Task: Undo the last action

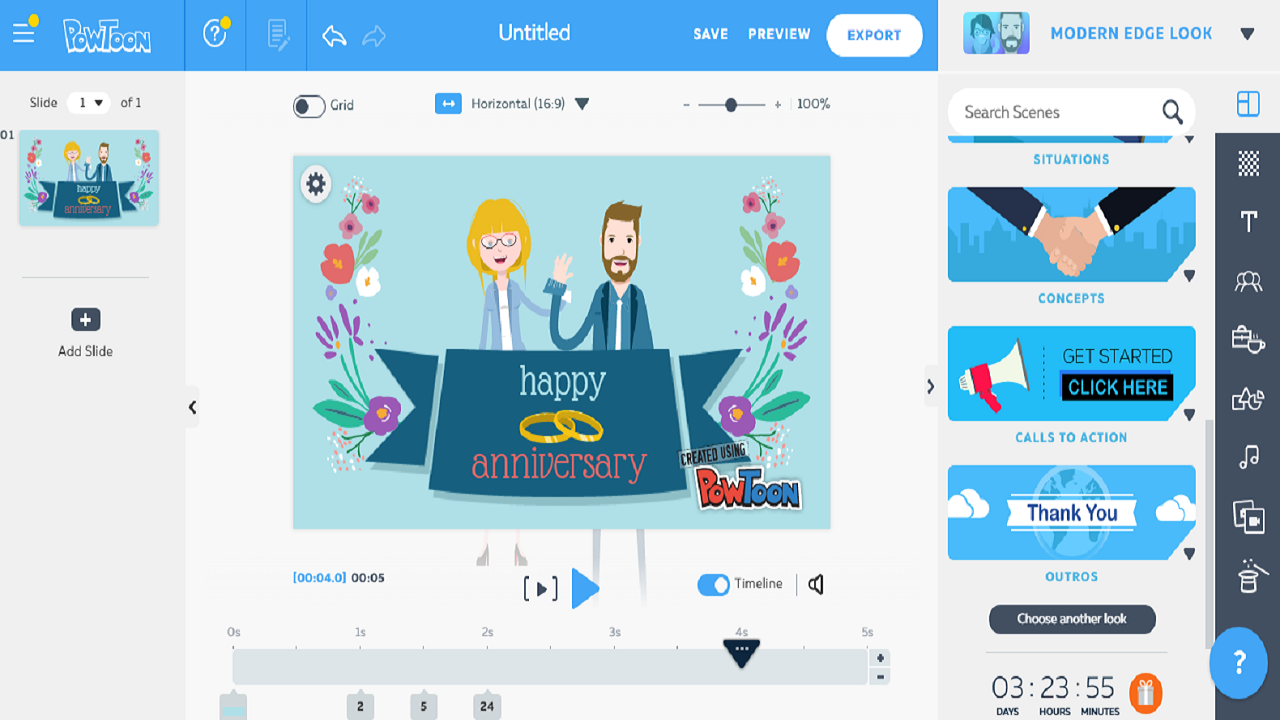Action: click(334, 36)
